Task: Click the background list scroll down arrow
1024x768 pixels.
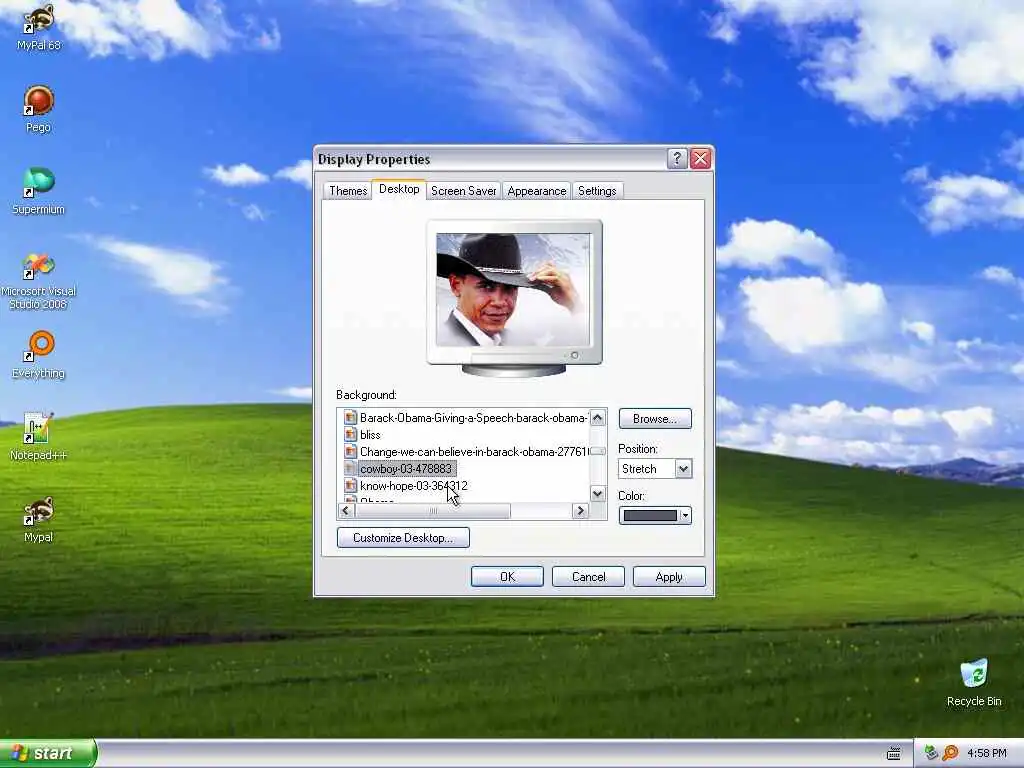Action: pos(598,494)
